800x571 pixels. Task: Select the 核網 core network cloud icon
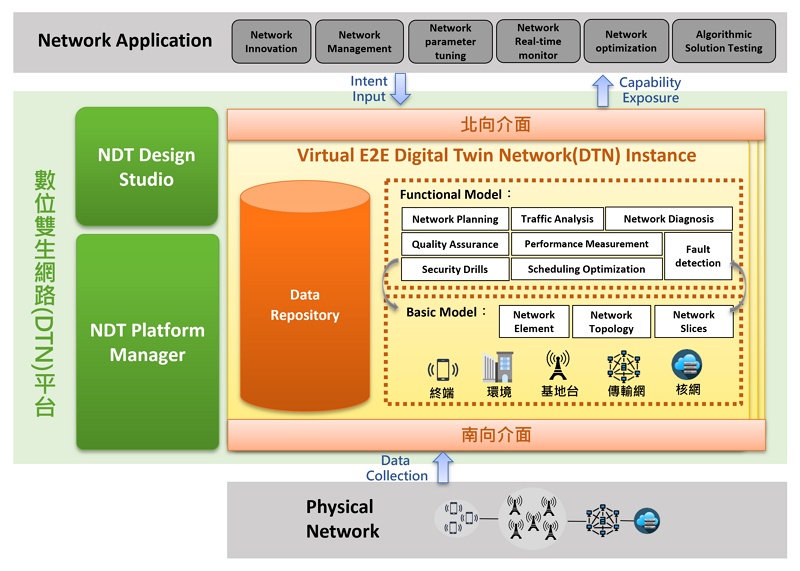pyautogui.click(x=687, y=365)
